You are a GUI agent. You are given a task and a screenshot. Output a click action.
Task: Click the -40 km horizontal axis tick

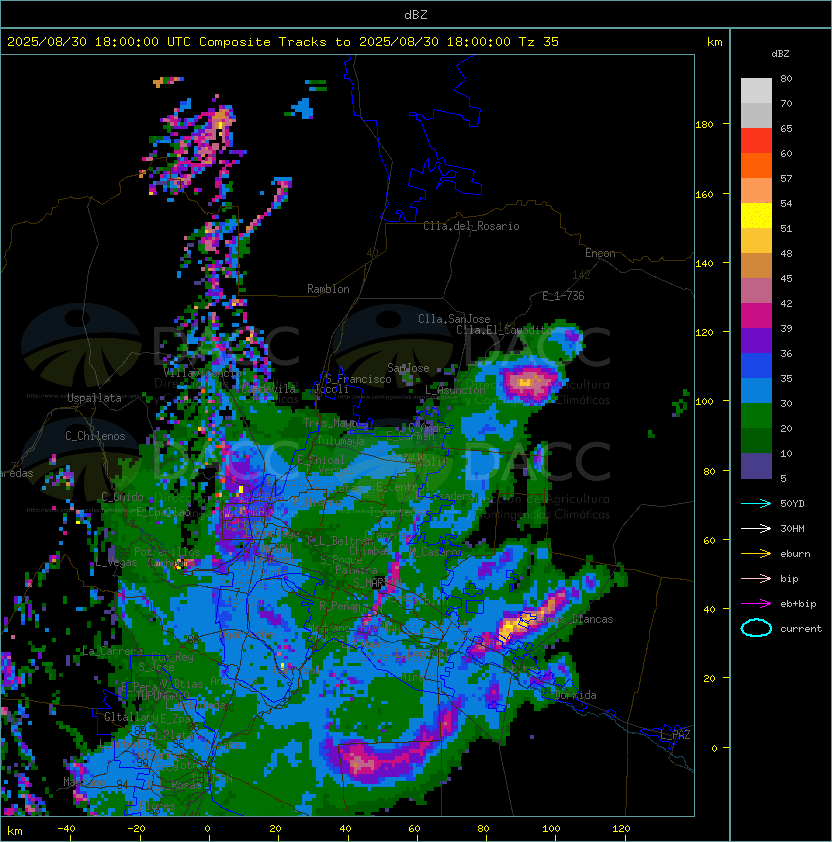[67, 829]
